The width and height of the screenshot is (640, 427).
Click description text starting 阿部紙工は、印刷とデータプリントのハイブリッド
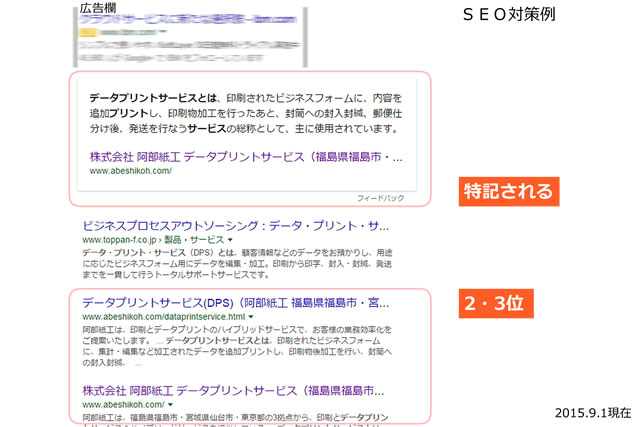(x=237, y=346)
